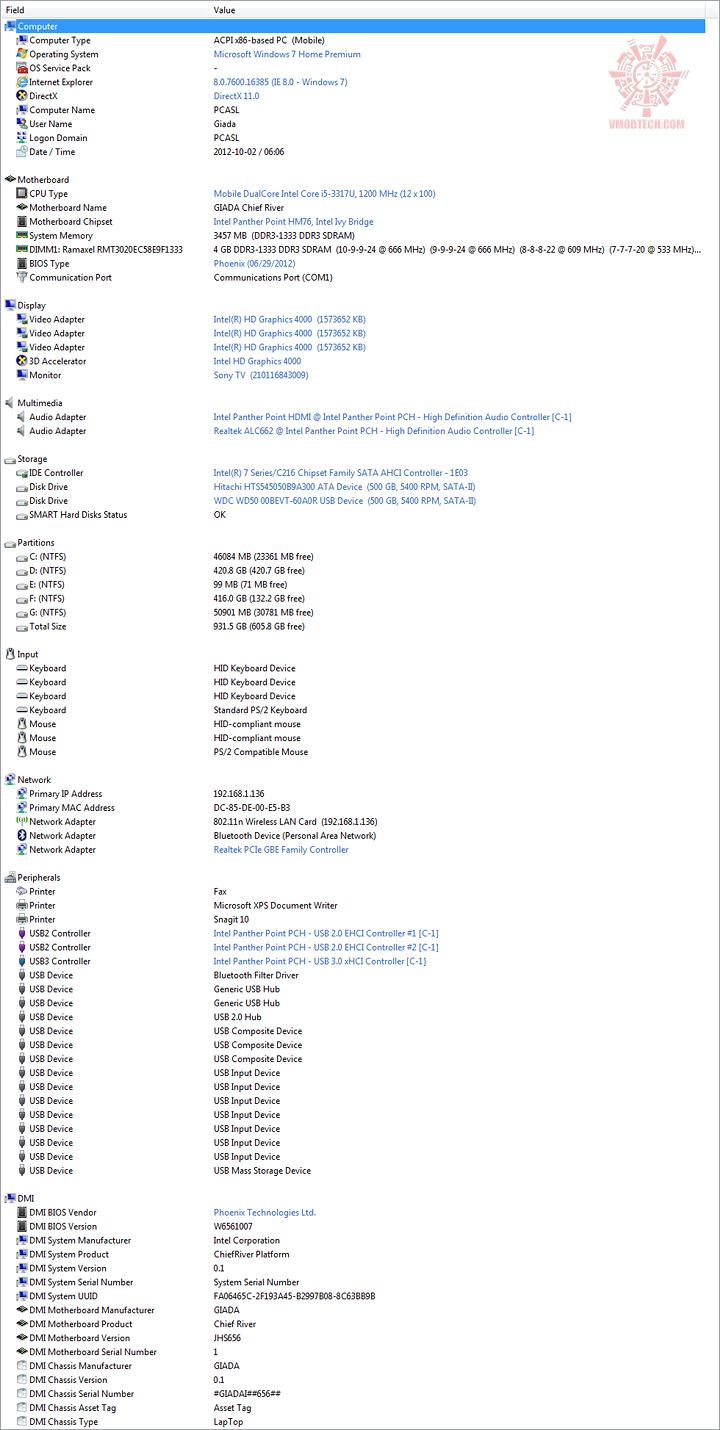Click the Primary MAC Address row icon

point(22,808)
